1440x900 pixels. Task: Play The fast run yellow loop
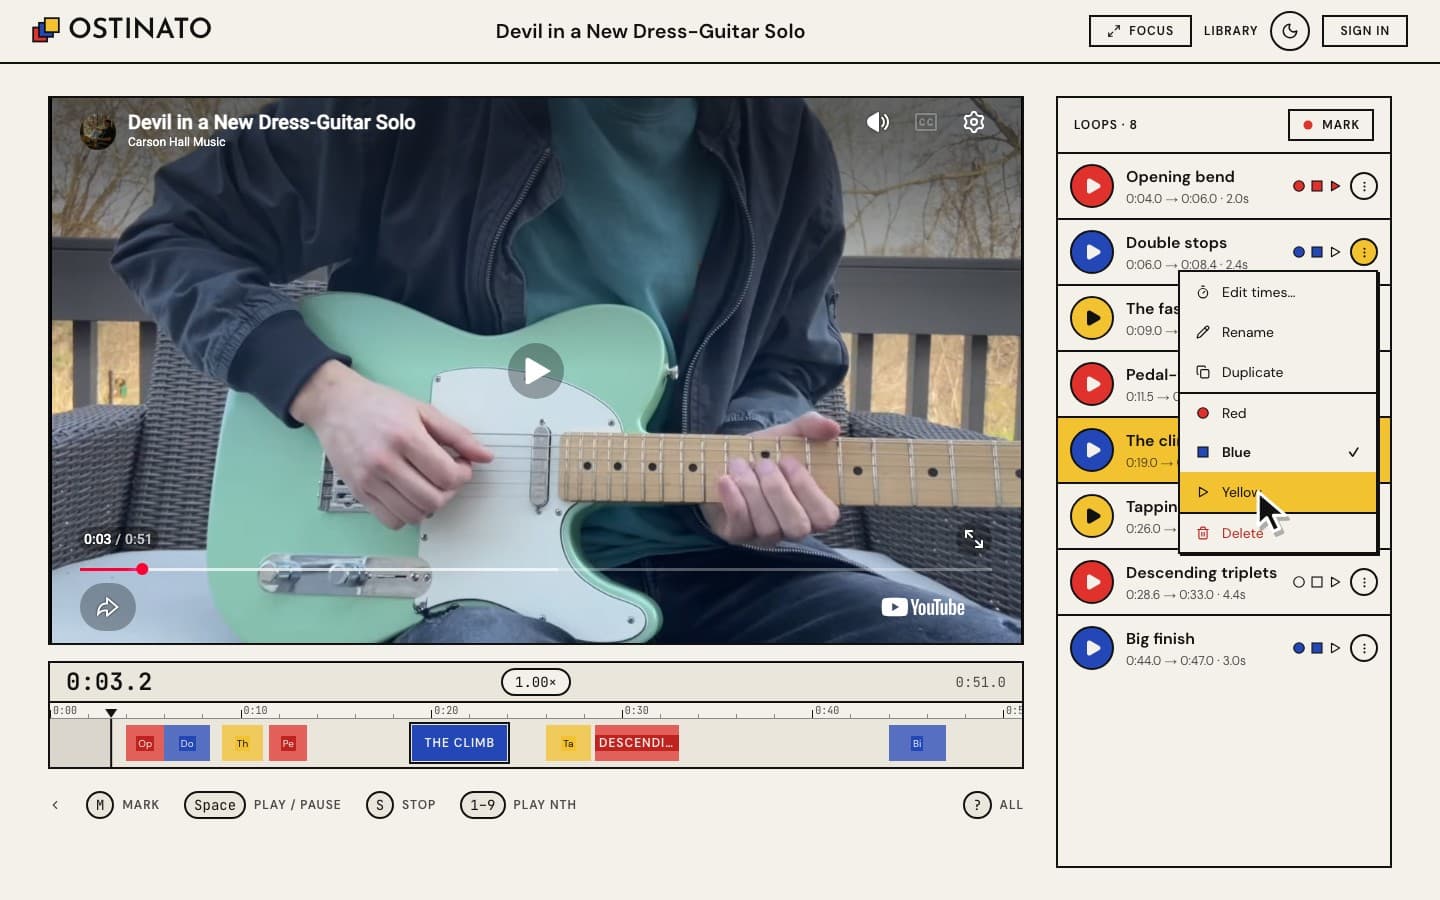[1092, 318]
